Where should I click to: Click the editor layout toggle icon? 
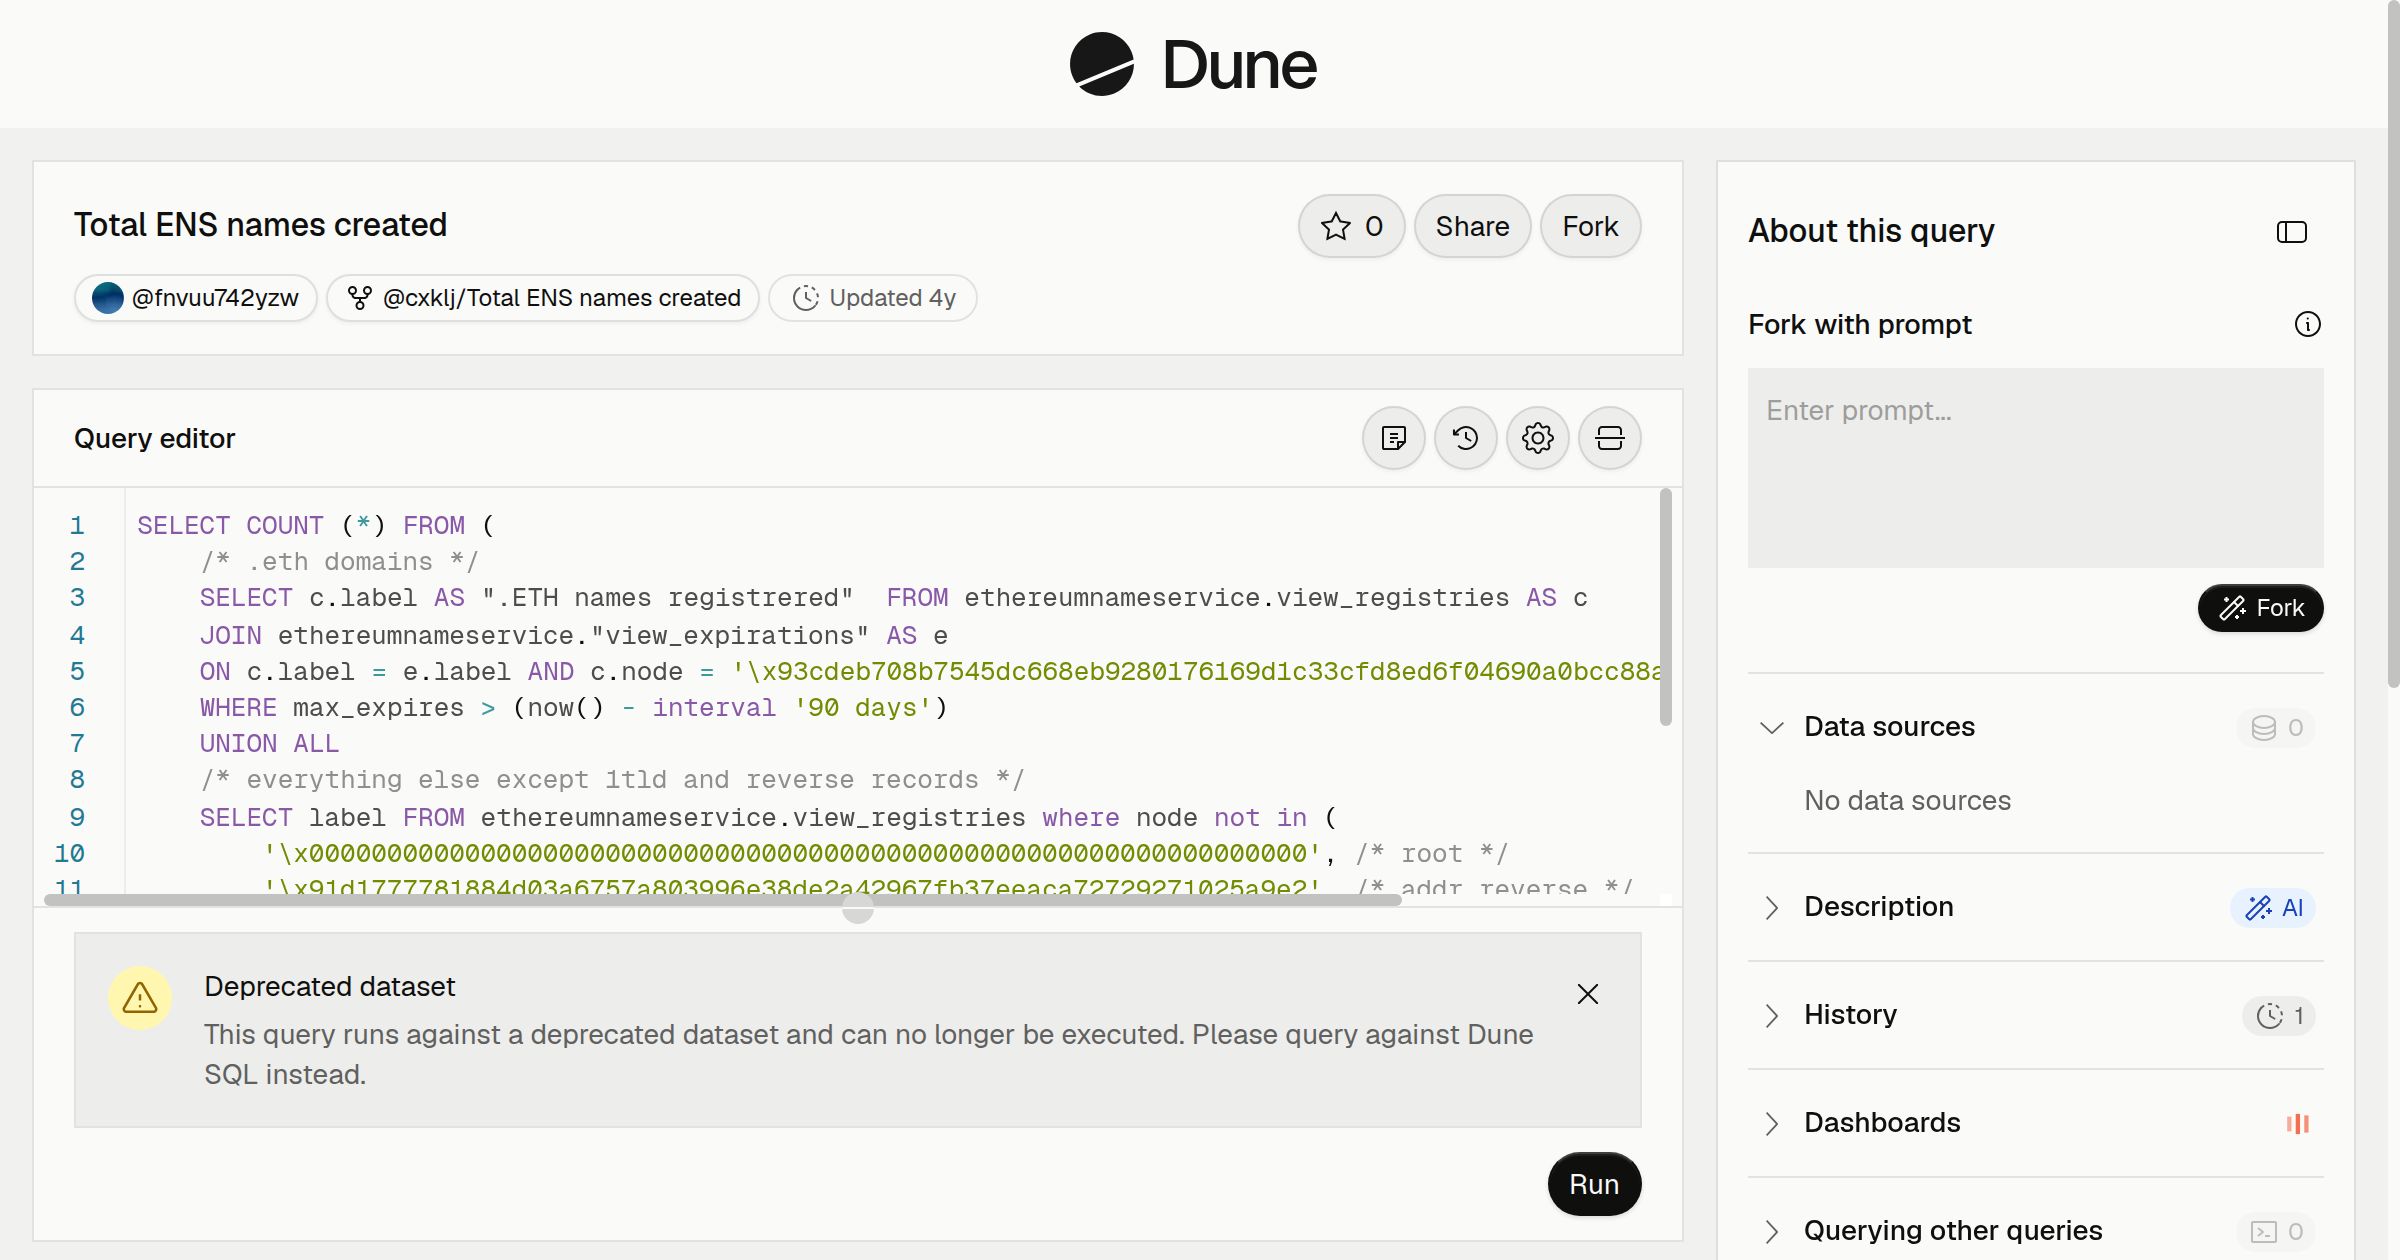pos(1610,438)
